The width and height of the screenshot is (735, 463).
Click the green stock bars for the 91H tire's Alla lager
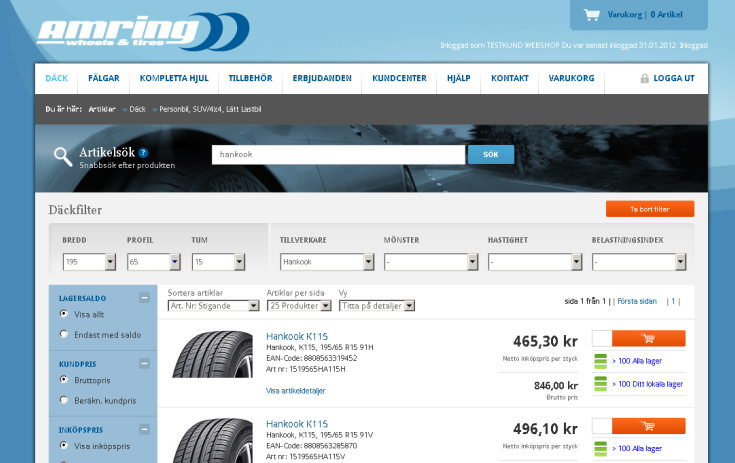[600, 361]
